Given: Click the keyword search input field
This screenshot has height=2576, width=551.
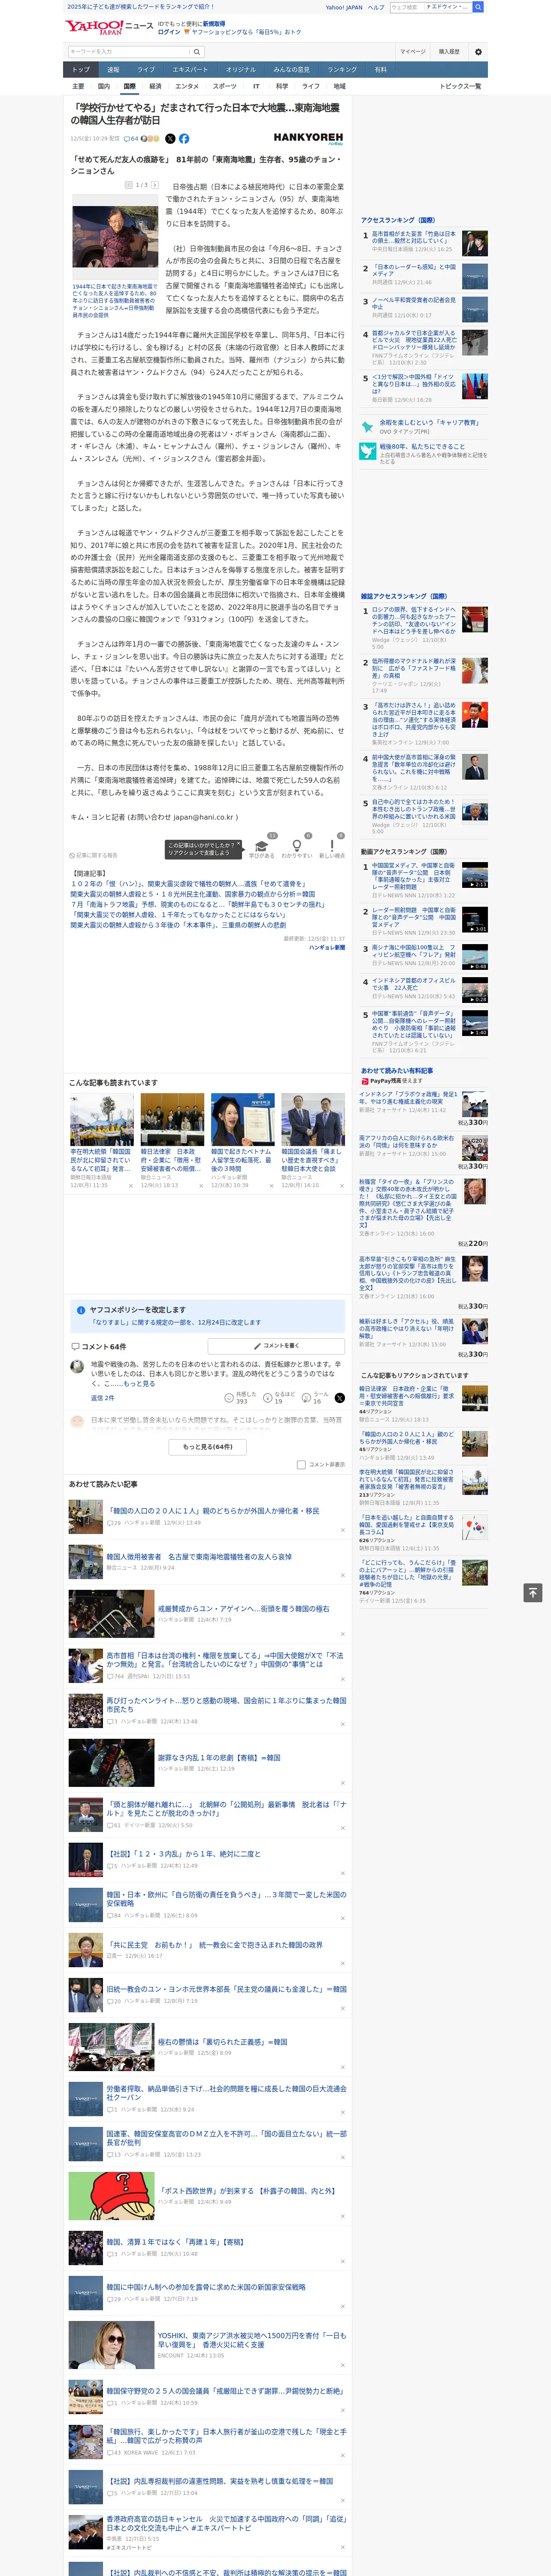Looking at the screenshot, I should [129, 51].
